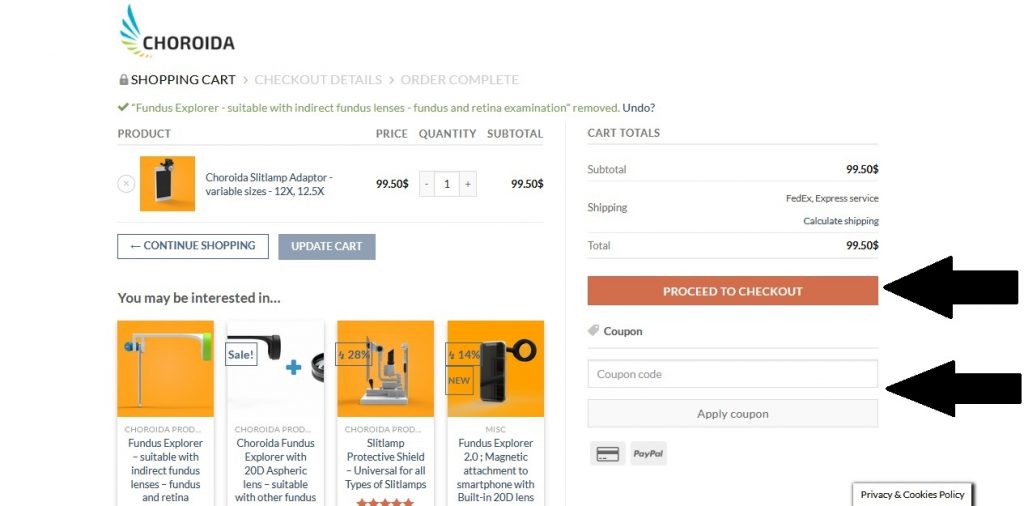Click the coupon tag icon
The height and width of the screenshot is (506, 1024).
(x=593, y=331)
